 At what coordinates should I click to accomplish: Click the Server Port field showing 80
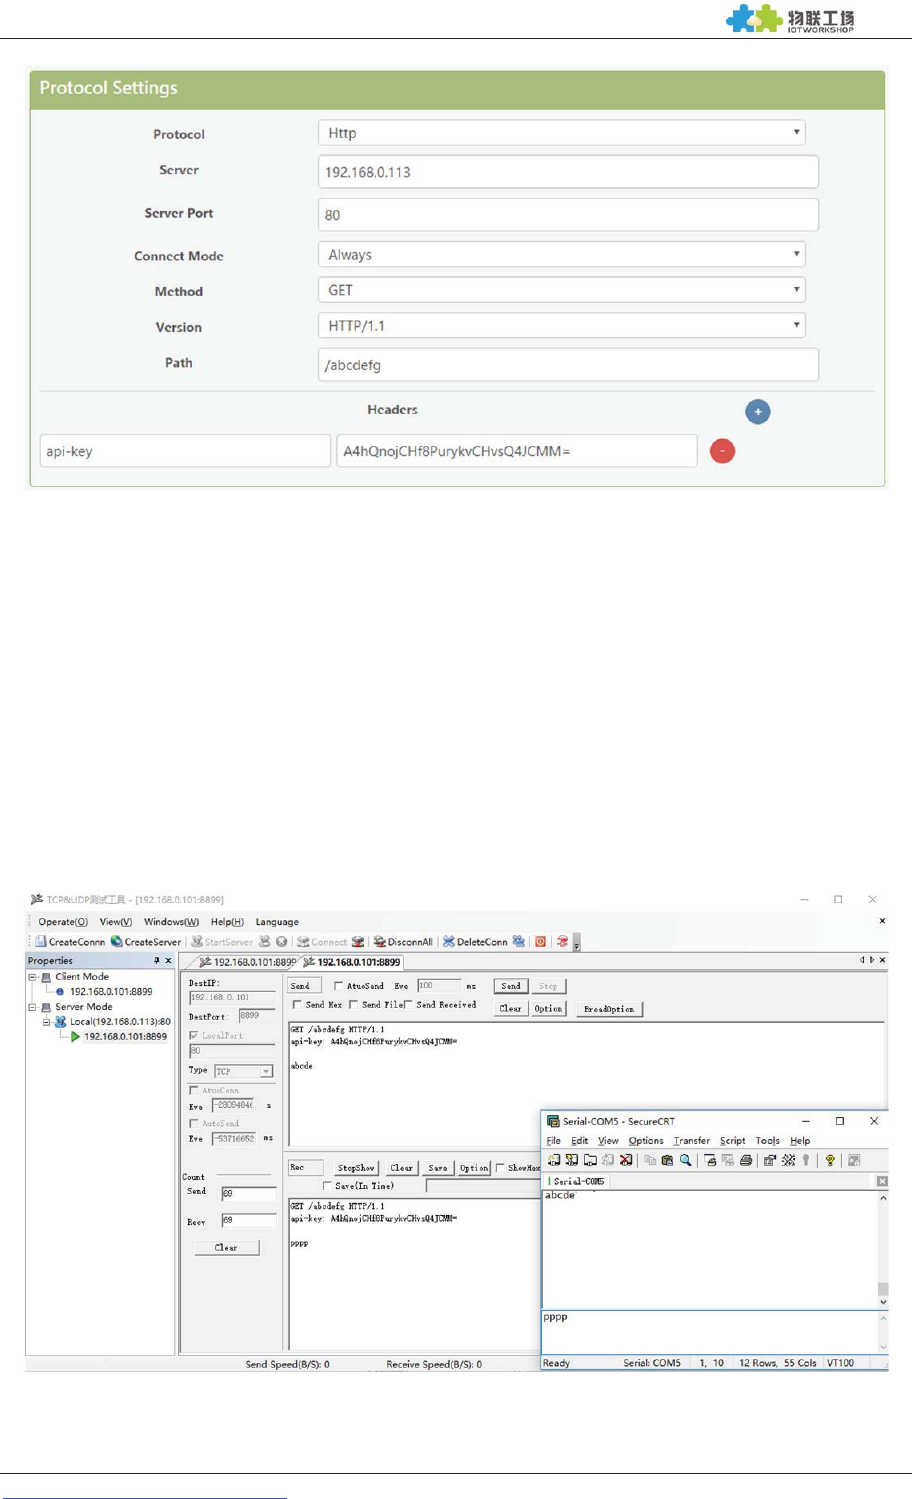click(568, 215)
